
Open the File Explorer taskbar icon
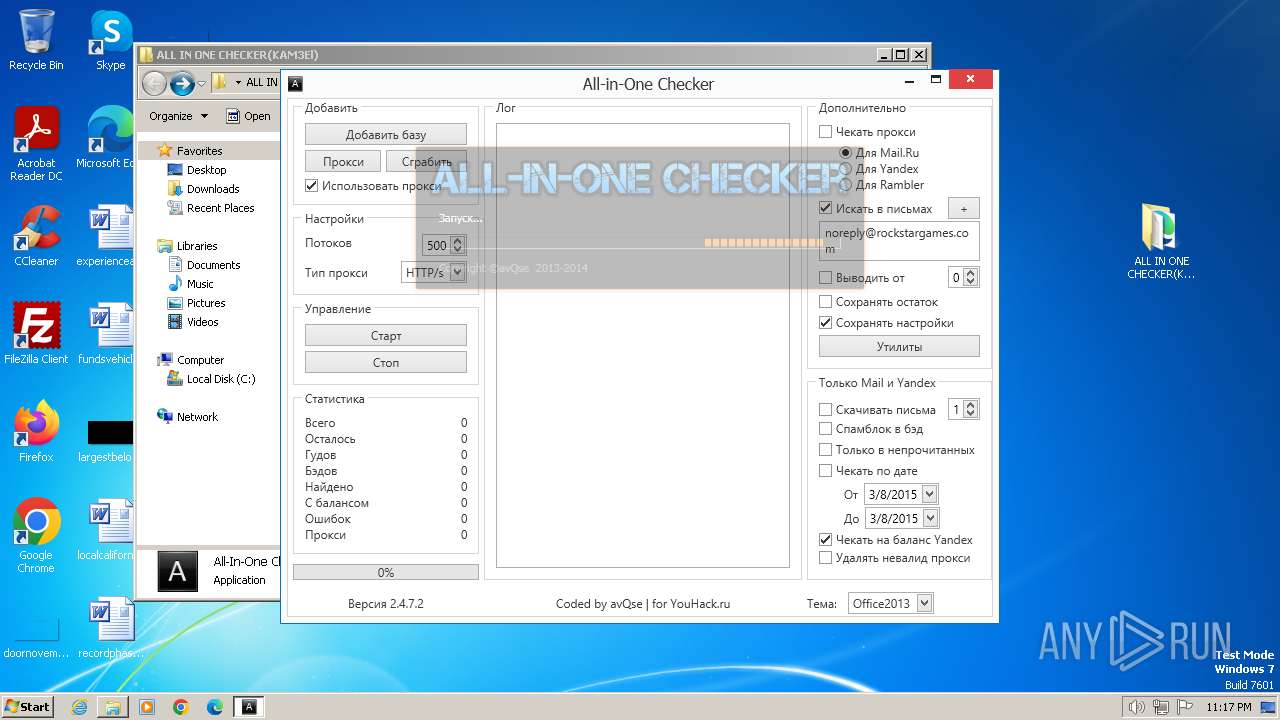(113, 707)
